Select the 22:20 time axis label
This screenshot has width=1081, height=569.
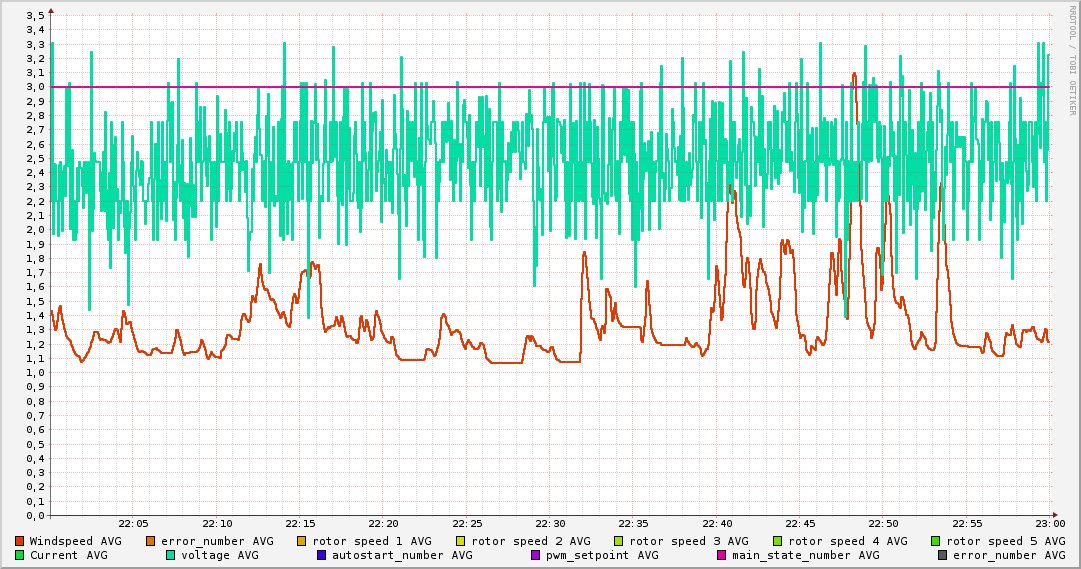coord(384,524)
